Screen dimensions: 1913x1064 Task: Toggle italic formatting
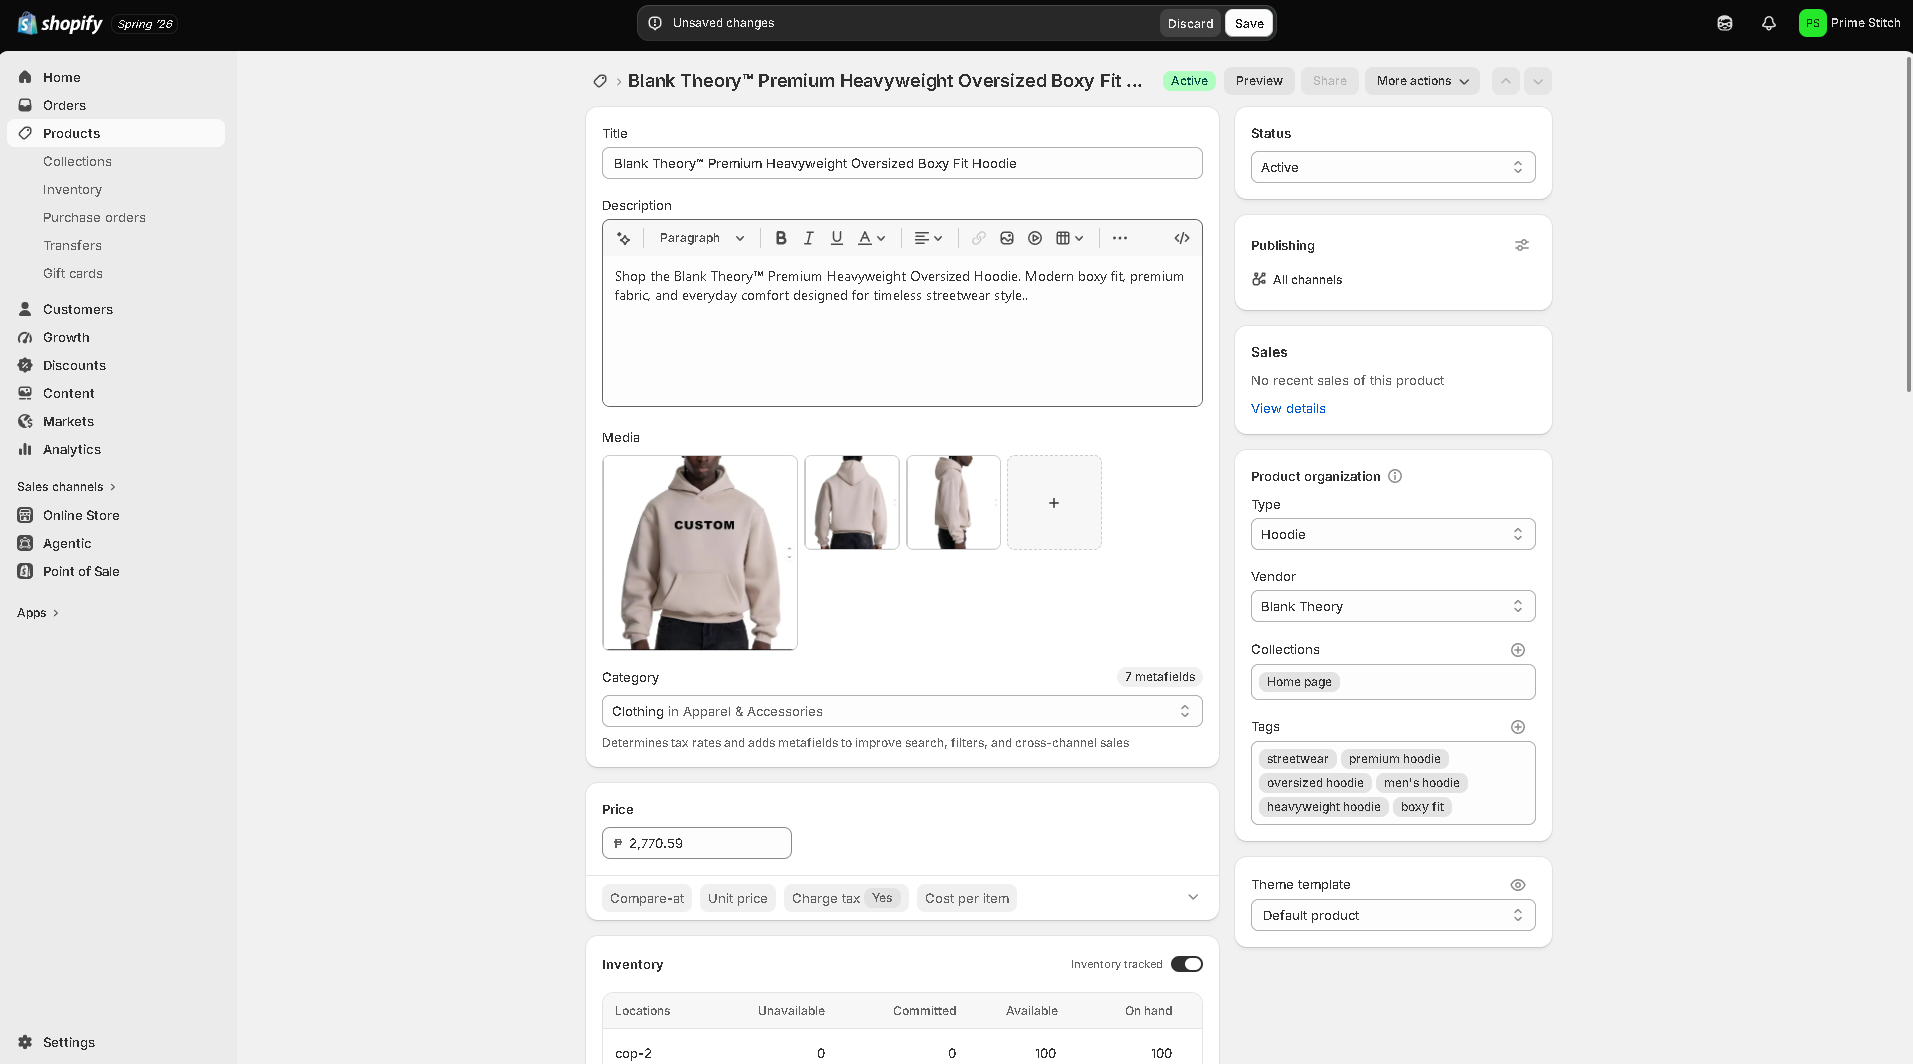tap(809, 238)
